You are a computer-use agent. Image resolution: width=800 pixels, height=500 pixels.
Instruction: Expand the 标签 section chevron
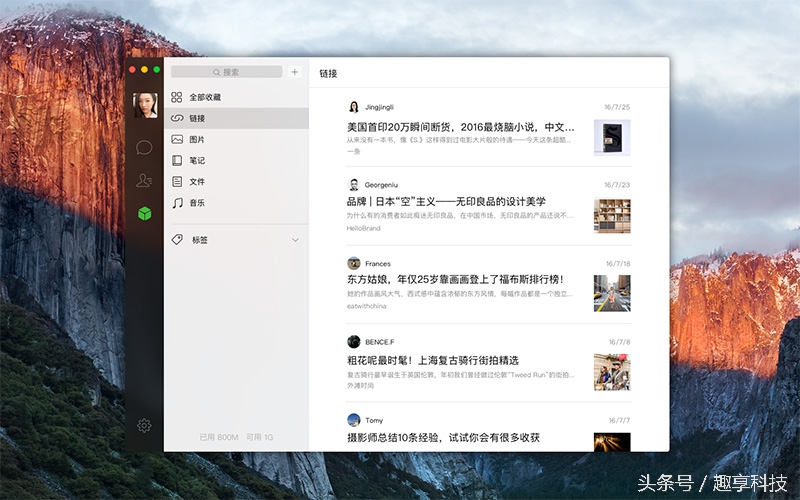pos(295,240)
